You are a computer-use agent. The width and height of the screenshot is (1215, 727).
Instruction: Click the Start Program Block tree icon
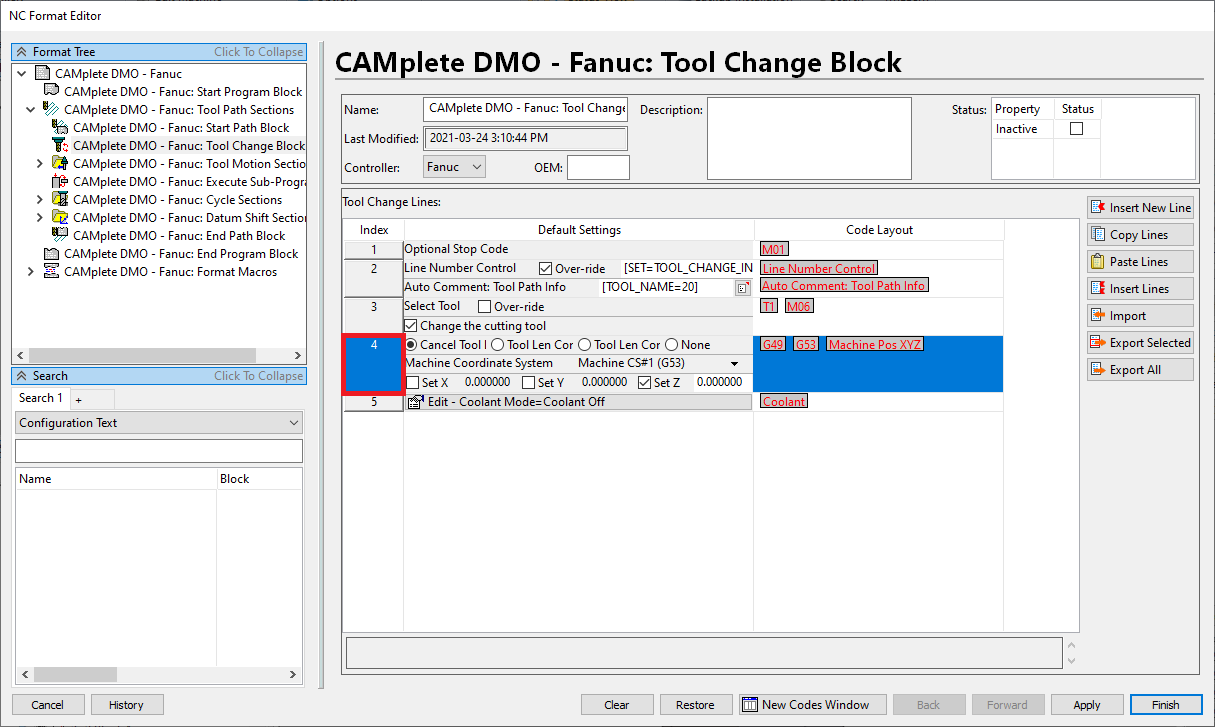point(51,91)
